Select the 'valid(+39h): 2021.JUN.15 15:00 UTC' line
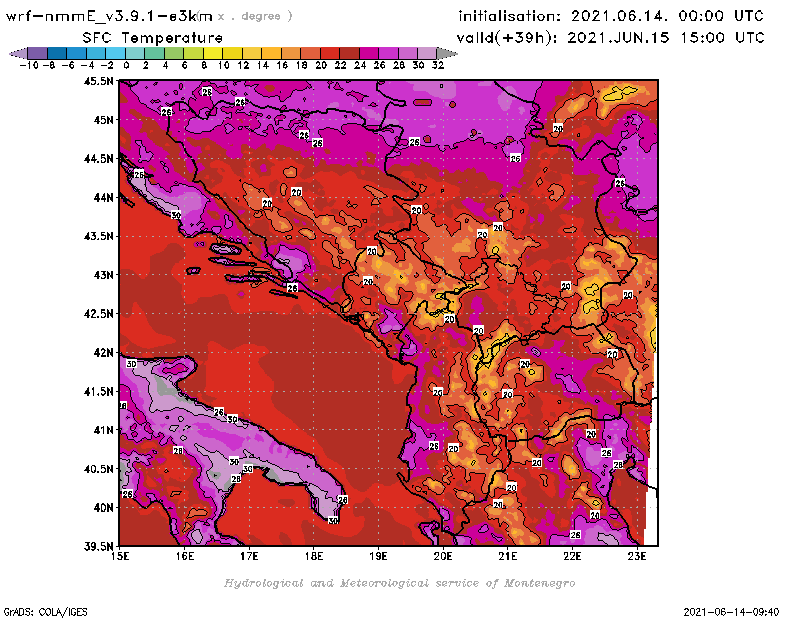 pos(610,38)
